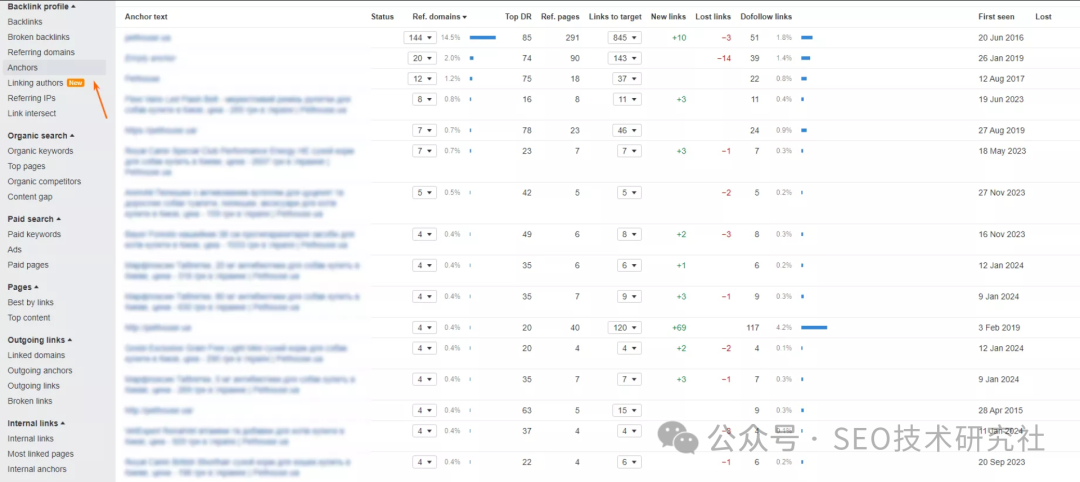Click the 117 dofollow links value
Viewport: 1080px width, 482px height.
[x=752, y=328]
